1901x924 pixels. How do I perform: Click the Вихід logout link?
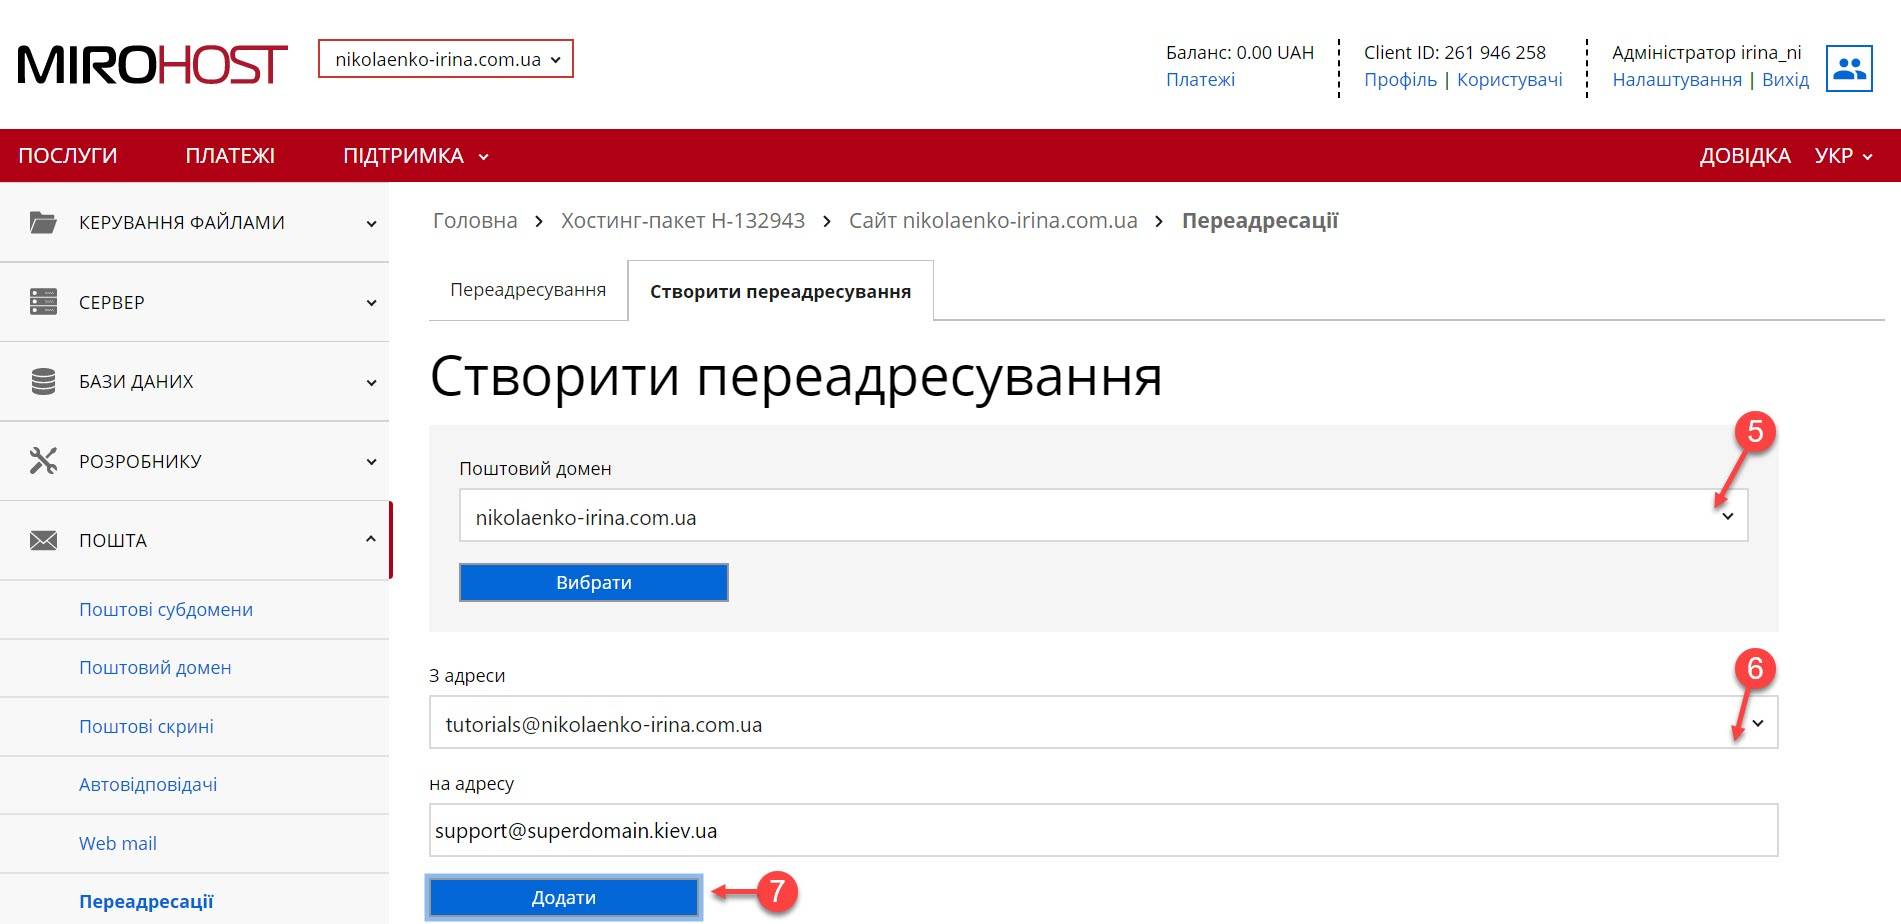pyautogui.click(x=1785, y=80)
